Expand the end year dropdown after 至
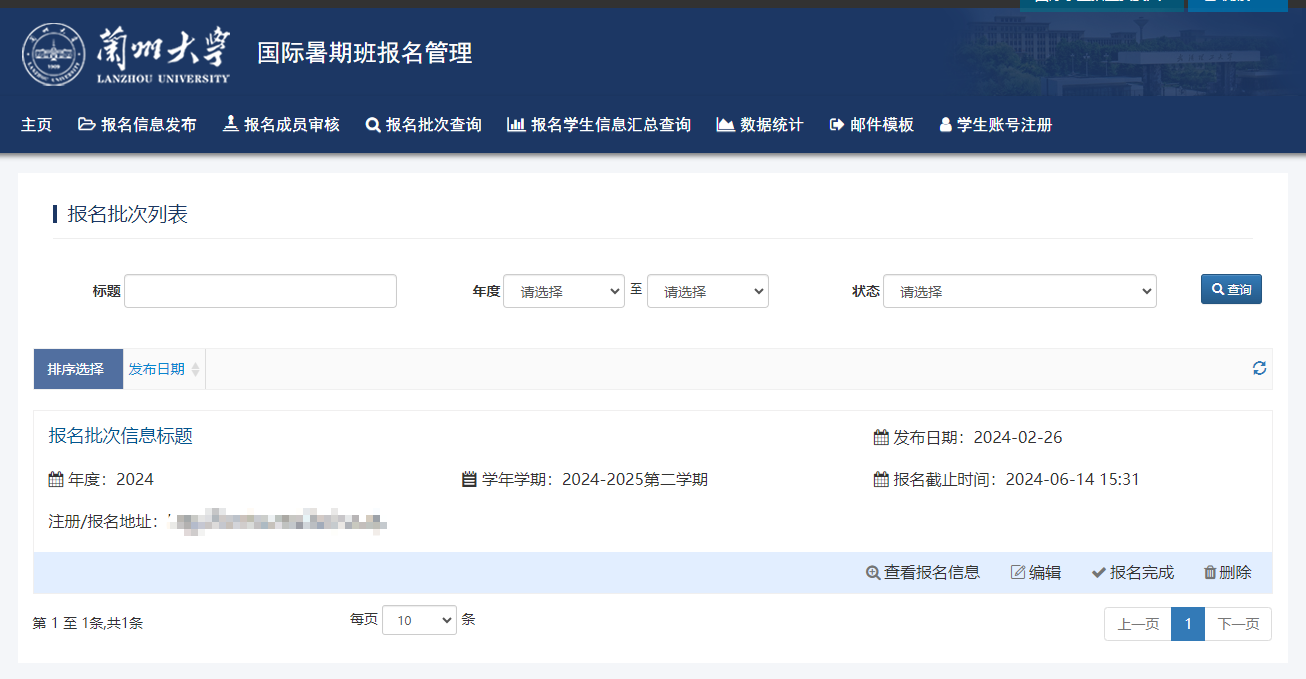1306x679 pixels. 708,291
